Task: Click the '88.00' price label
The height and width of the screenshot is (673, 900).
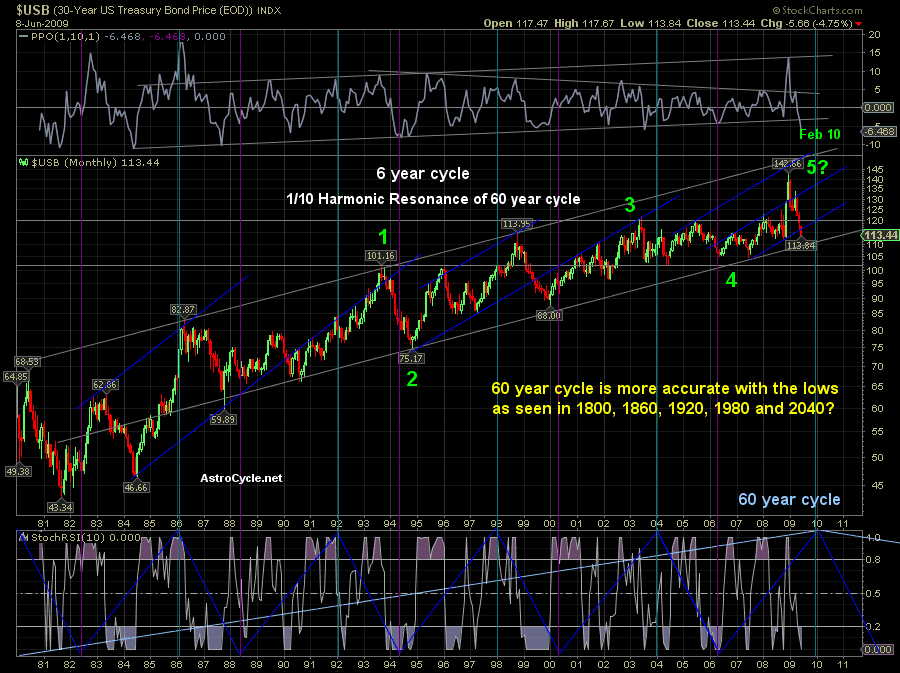Action: (549, 316)
